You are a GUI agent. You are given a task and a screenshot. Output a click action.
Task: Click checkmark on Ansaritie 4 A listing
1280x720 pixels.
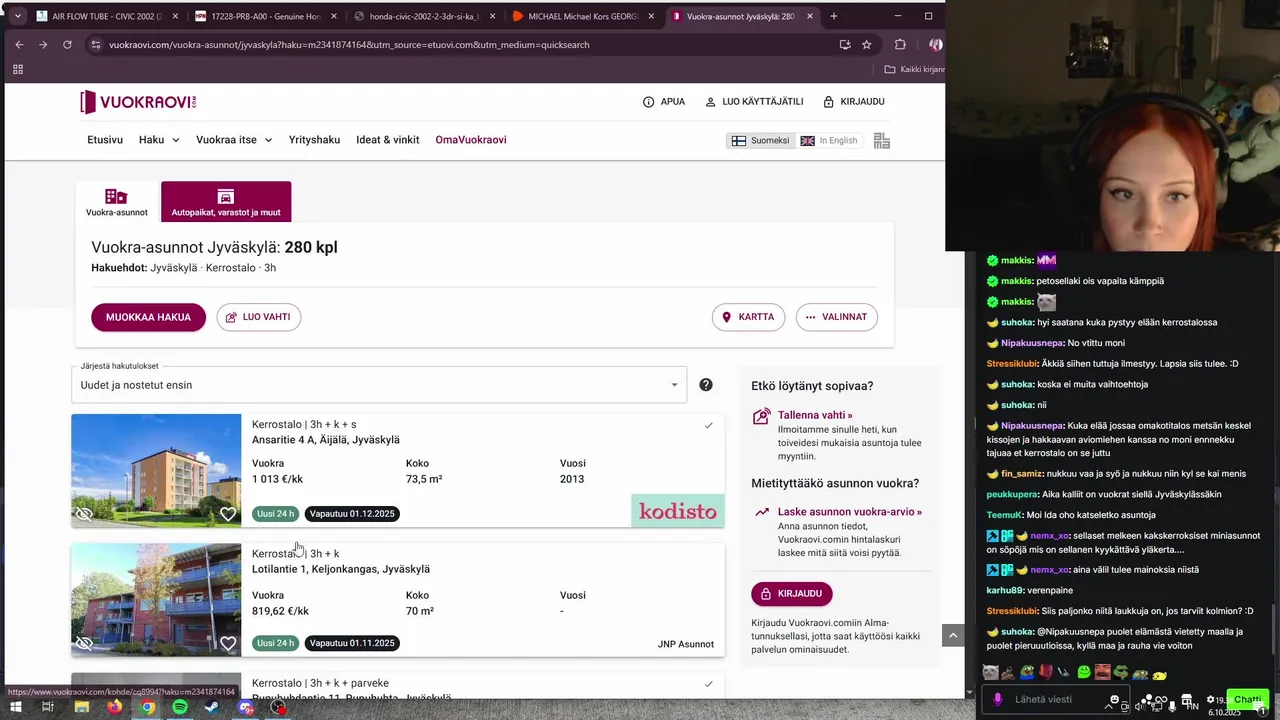pyautogui.click(x=709, y=426)
